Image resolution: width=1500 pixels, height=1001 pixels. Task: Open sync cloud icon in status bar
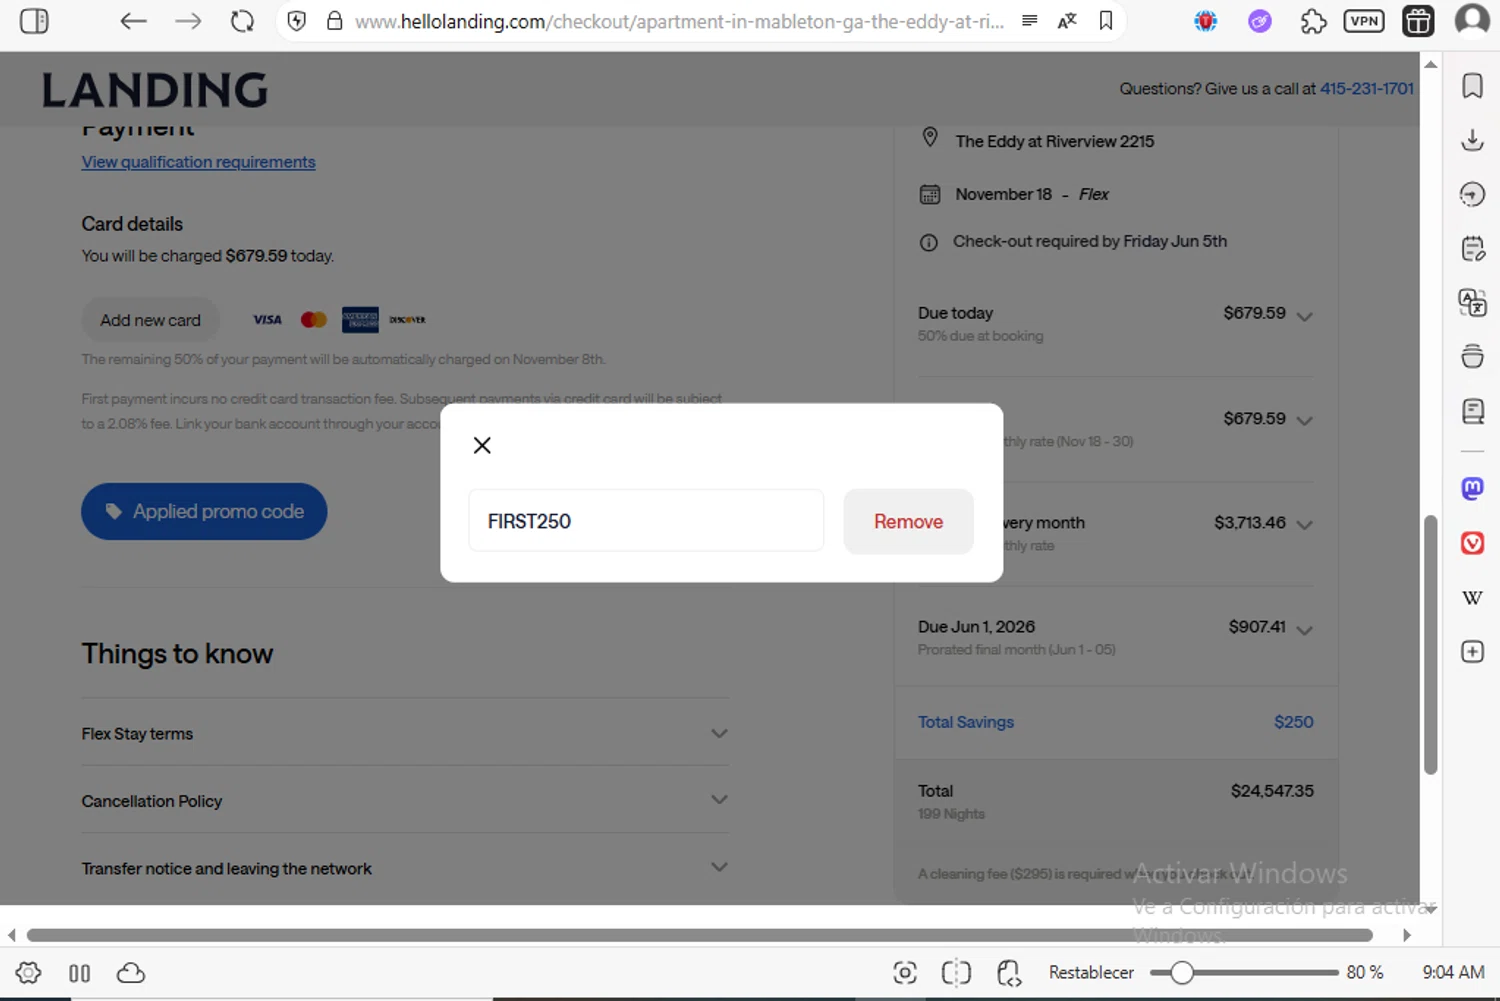point(131,973)
